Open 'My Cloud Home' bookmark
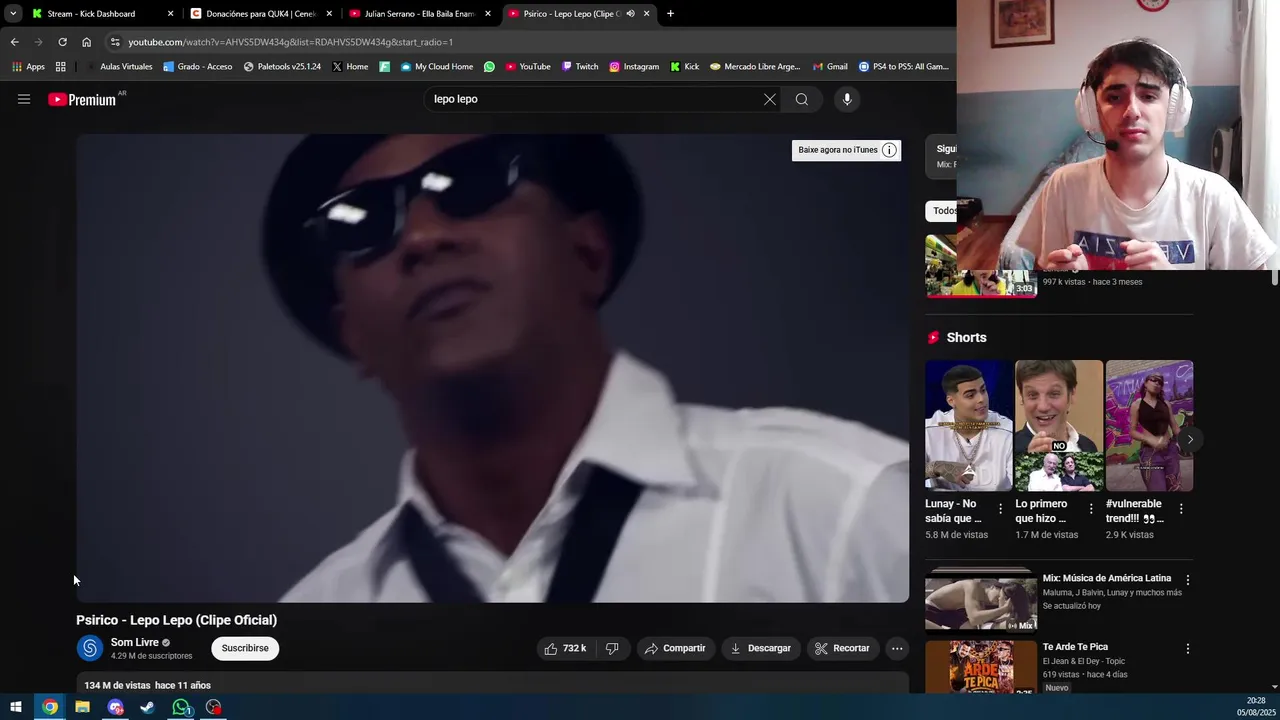This screenshot has width=1280, height=720. [x=436, y=67]
